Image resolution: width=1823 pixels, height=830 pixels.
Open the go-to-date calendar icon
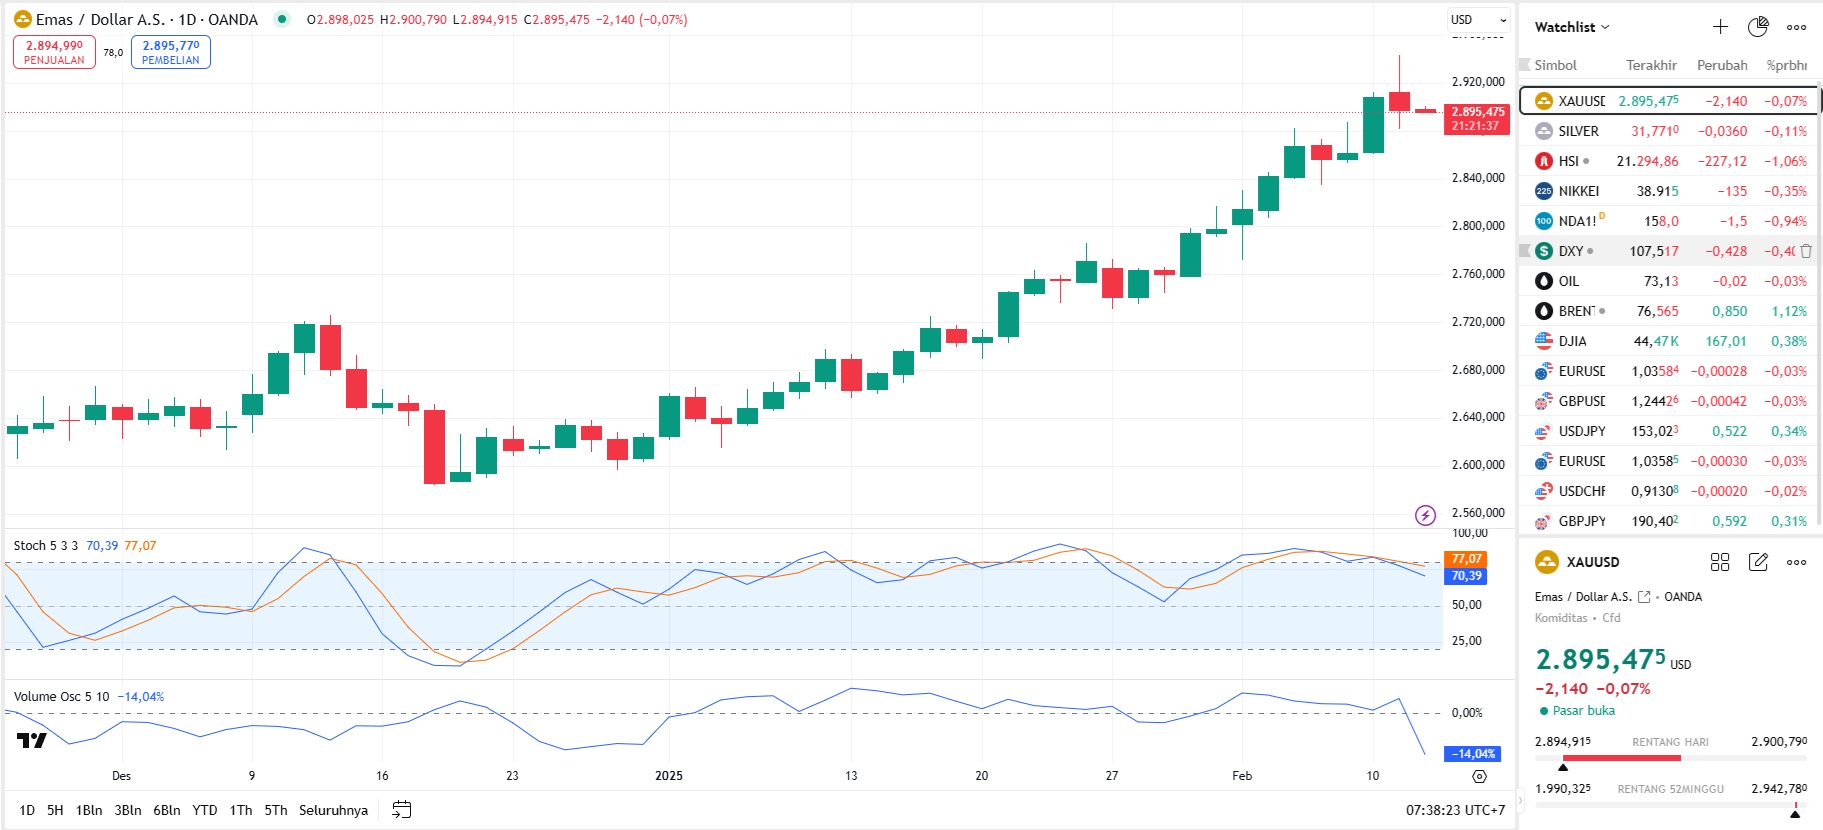click(x=402, y=810)
